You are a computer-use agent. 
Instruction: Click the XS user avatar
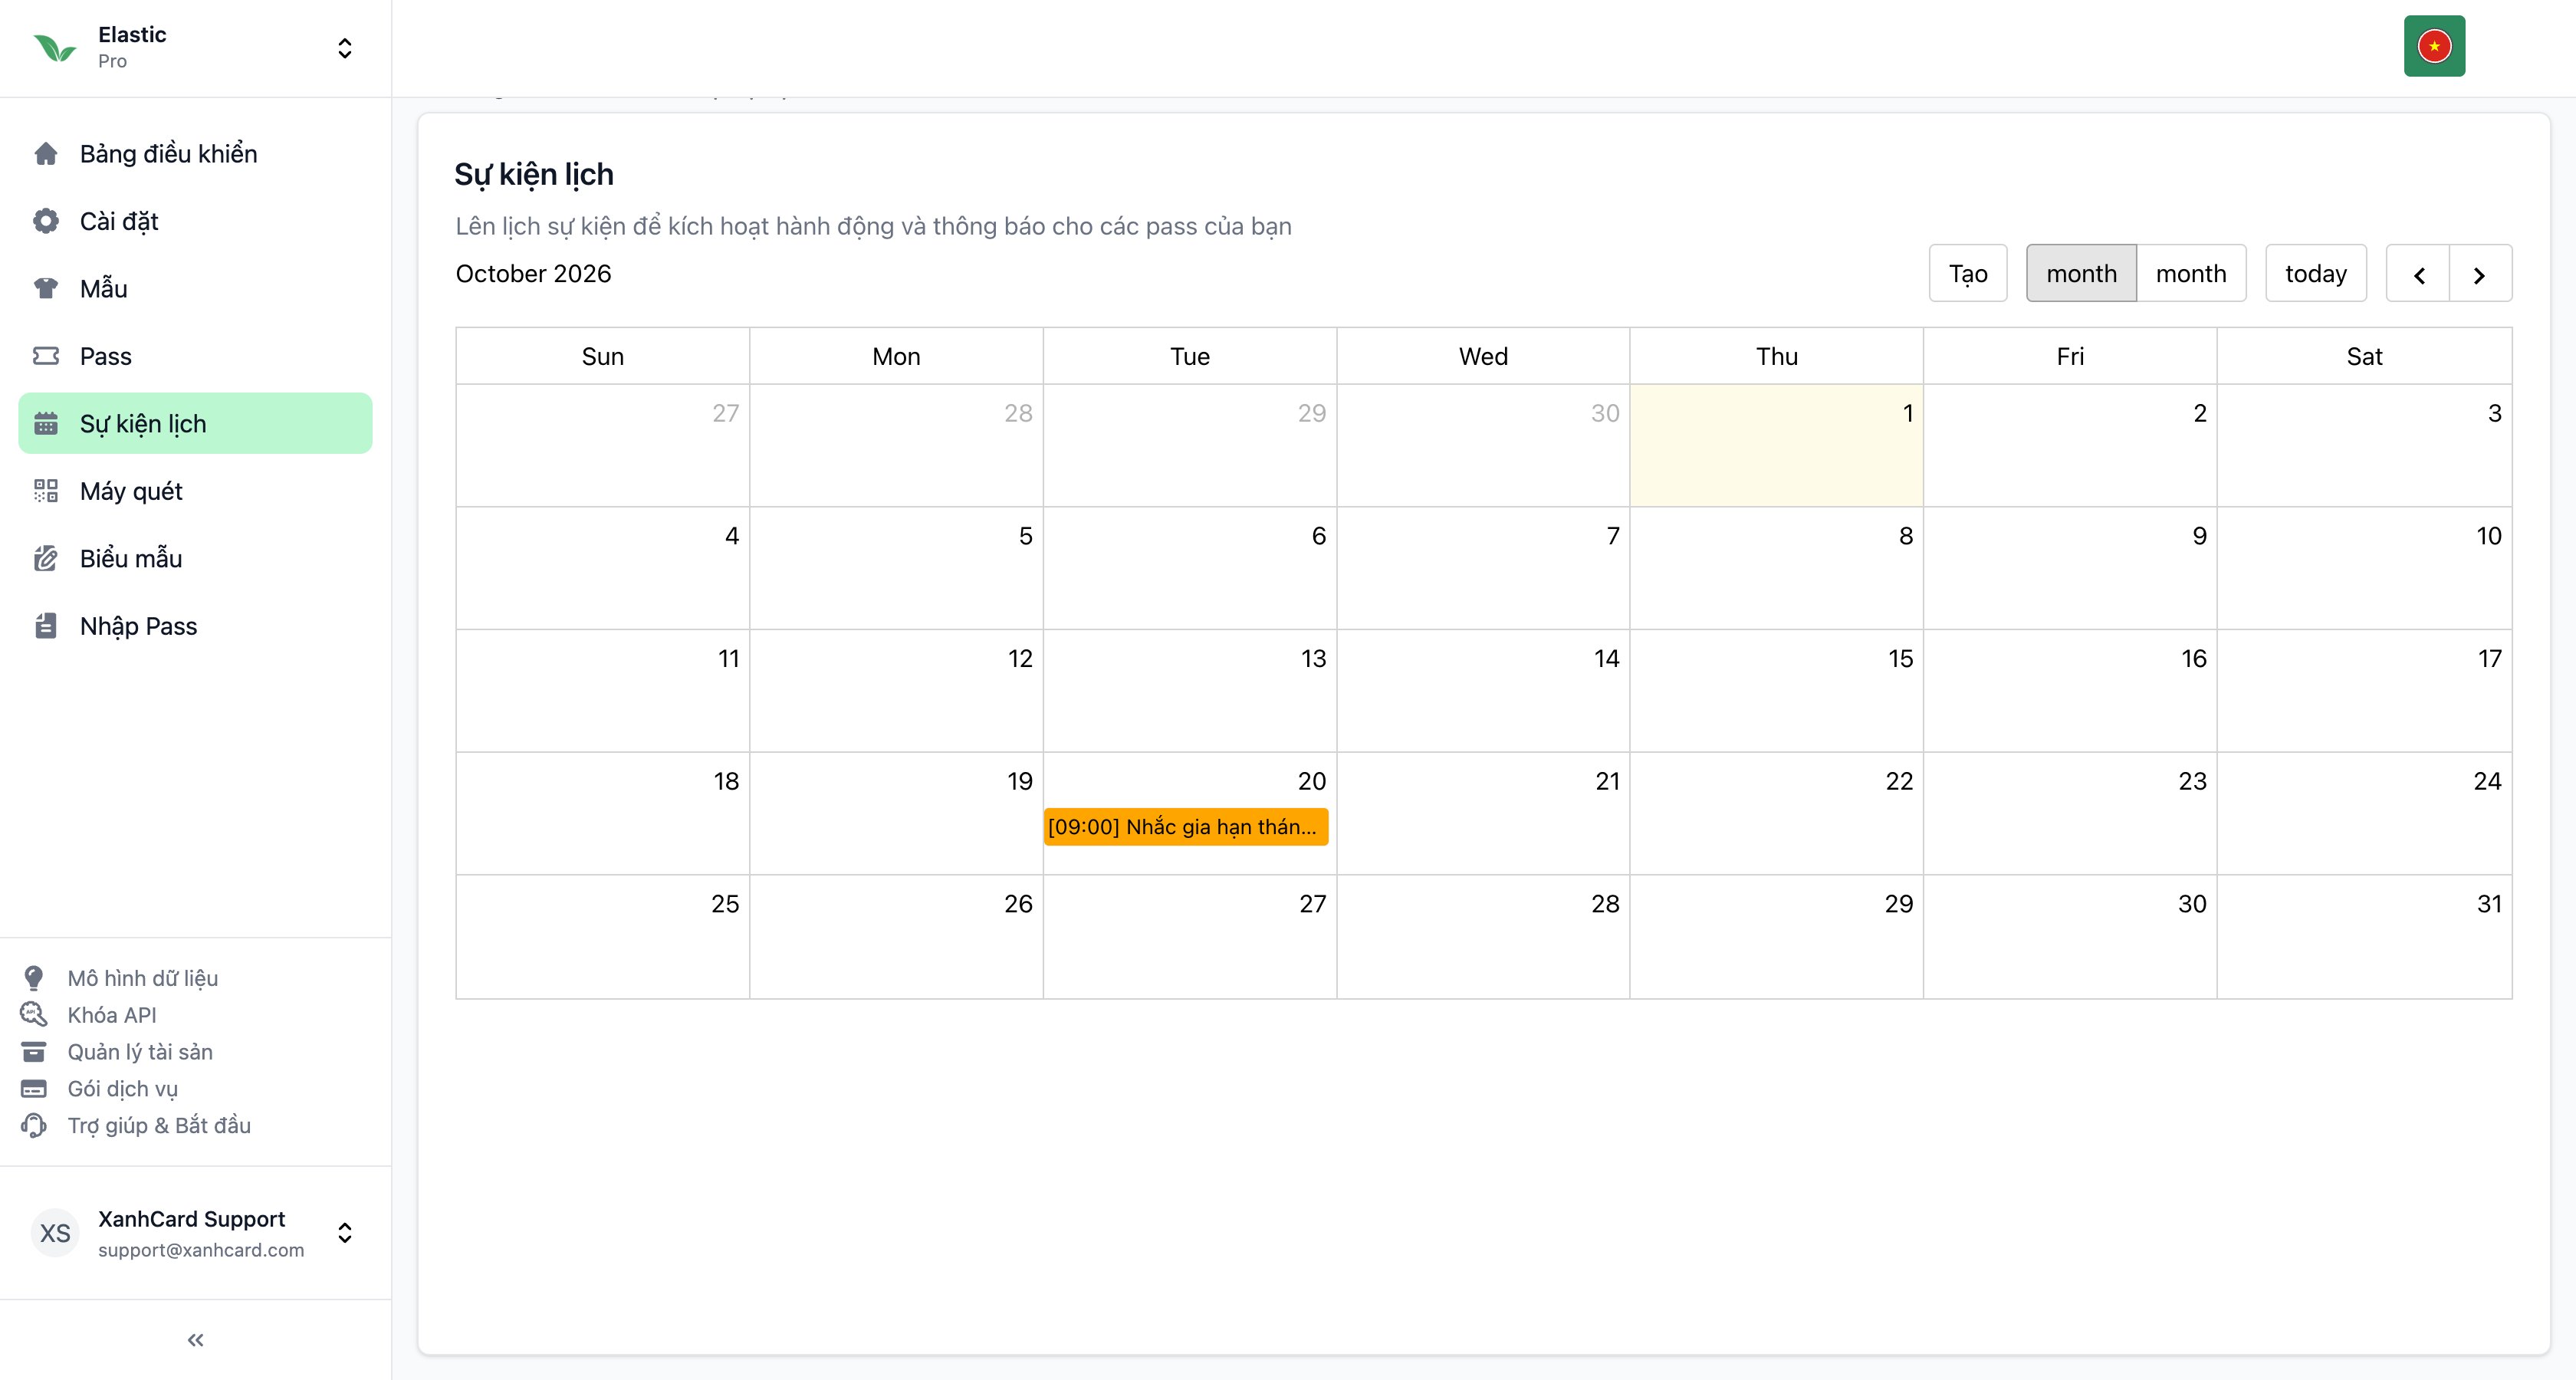coord(55,1233)
